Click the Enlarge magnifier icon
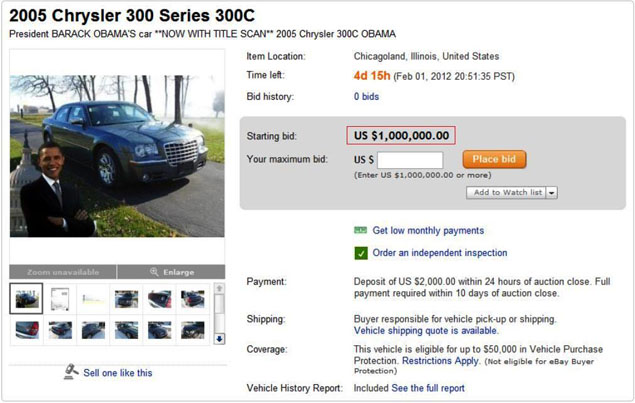635x403 pixels. 154,272
